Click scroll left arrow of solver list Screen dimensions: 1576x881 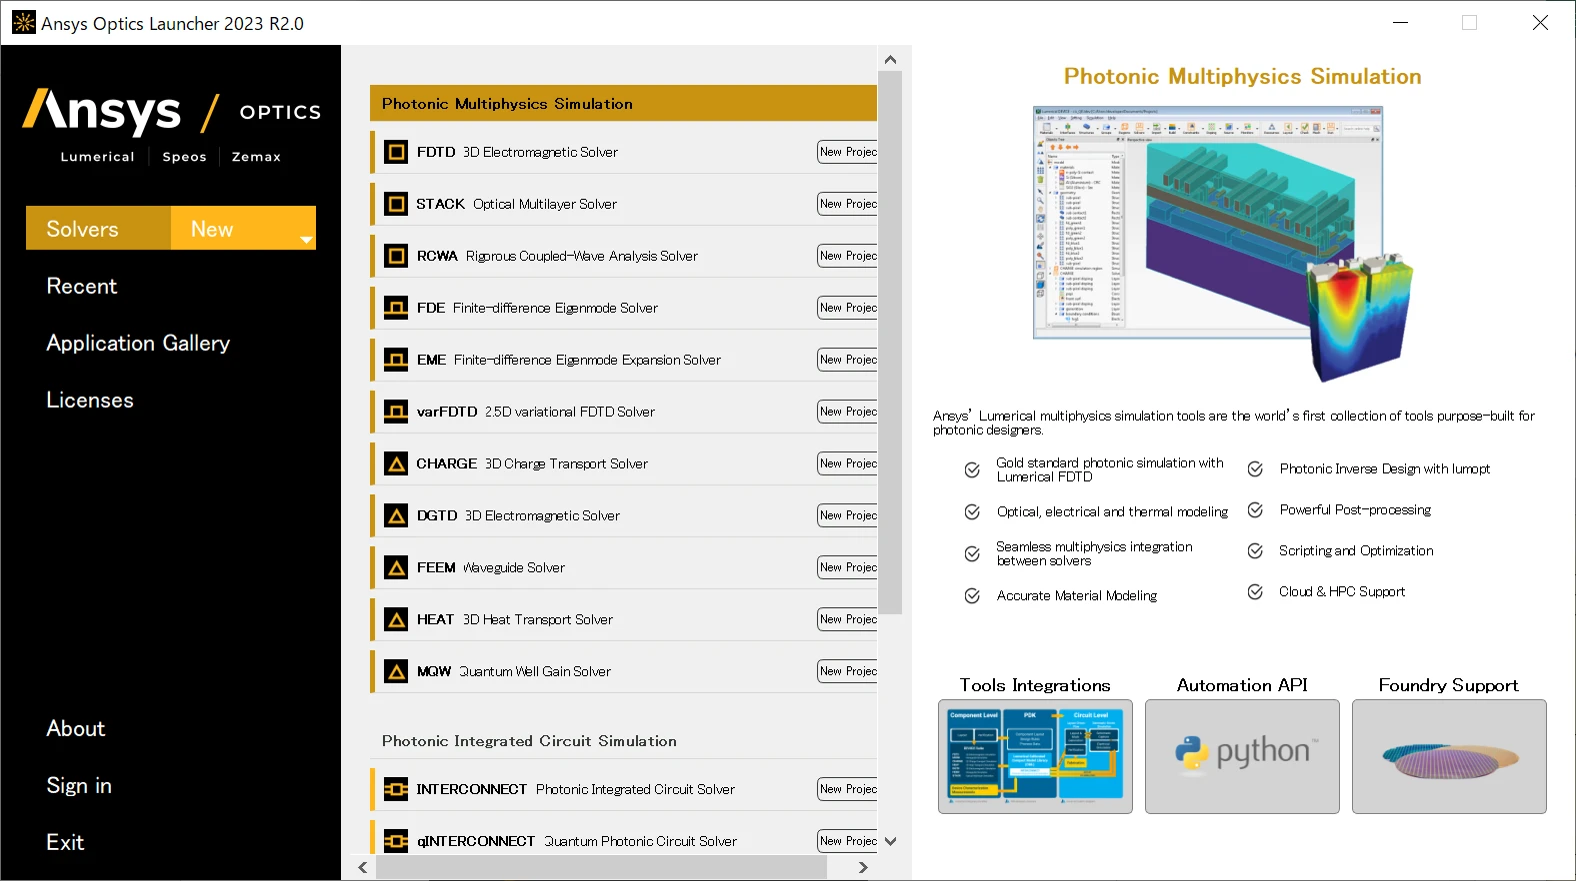[x=363, y=867]
